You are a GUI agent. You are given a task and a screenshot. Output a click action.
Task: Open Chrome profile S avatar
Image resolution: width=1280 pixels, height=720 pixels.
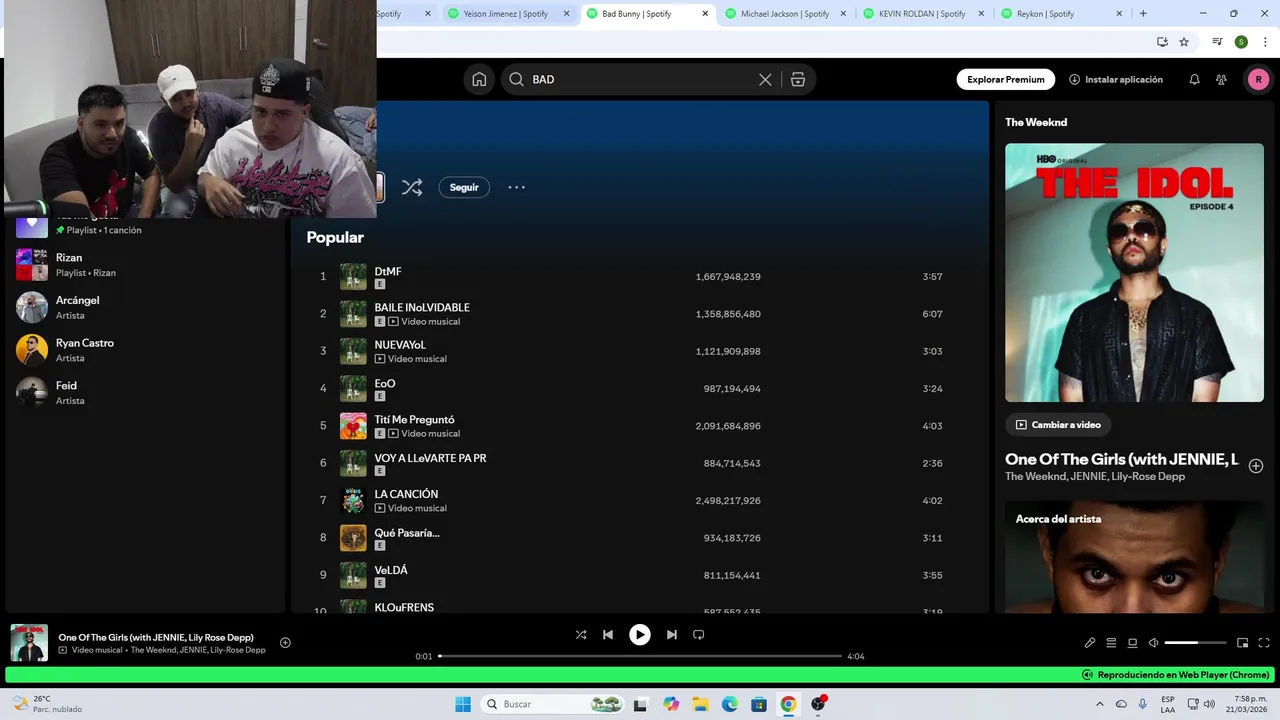[x=1241, y=42]
